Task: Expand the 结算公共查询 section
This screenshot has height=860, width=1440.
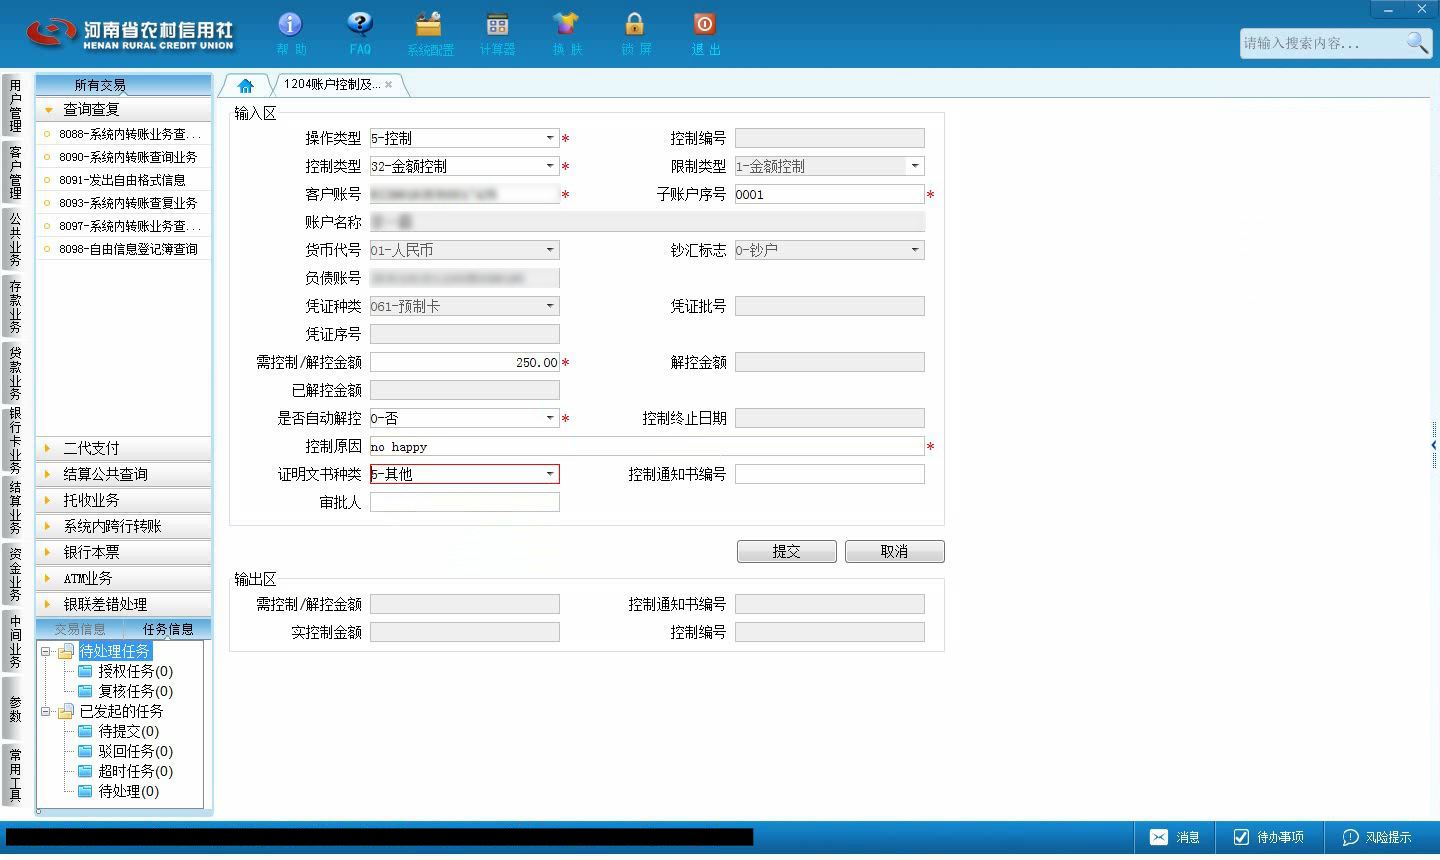Action: [123, 474]
